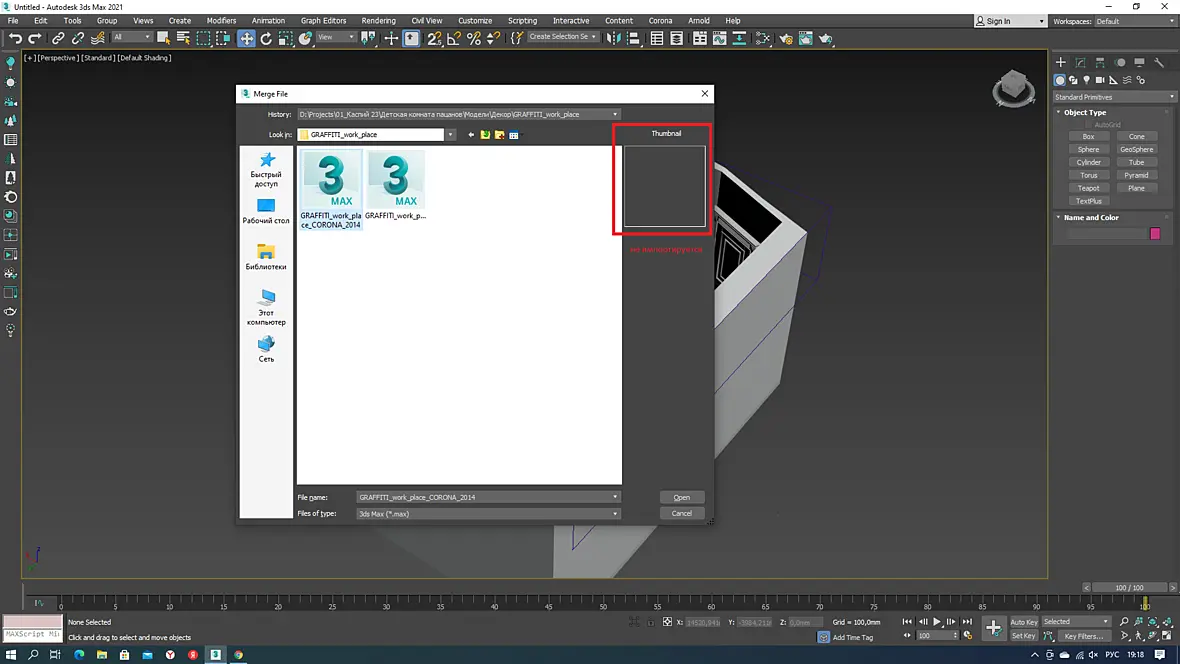Toggle Angle Snap in toolbar
This screenshot has width=1180, height=664.
454,38
